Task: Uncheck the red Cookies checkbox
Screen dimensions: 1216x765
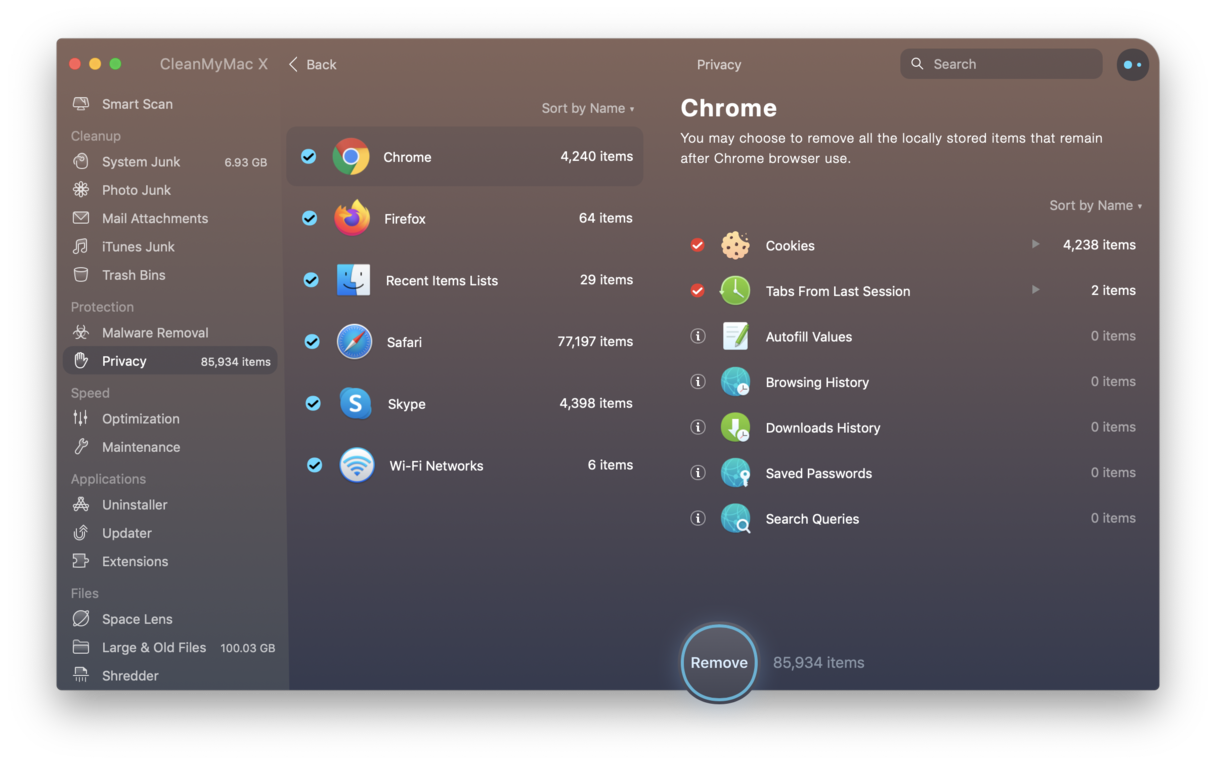Action: (698, 245)
